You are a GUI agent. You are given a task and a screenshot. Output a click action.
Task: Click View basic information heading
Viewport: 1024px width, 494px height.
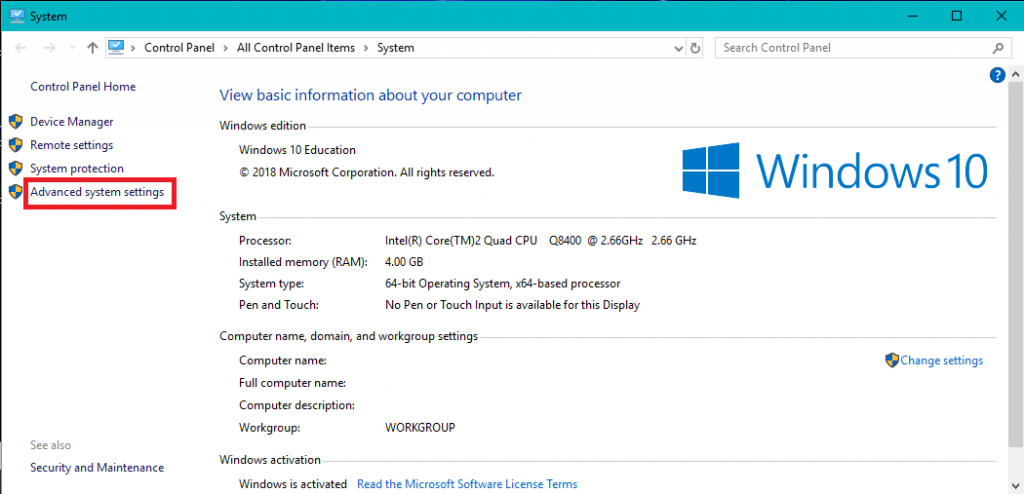tap(370, 95)
